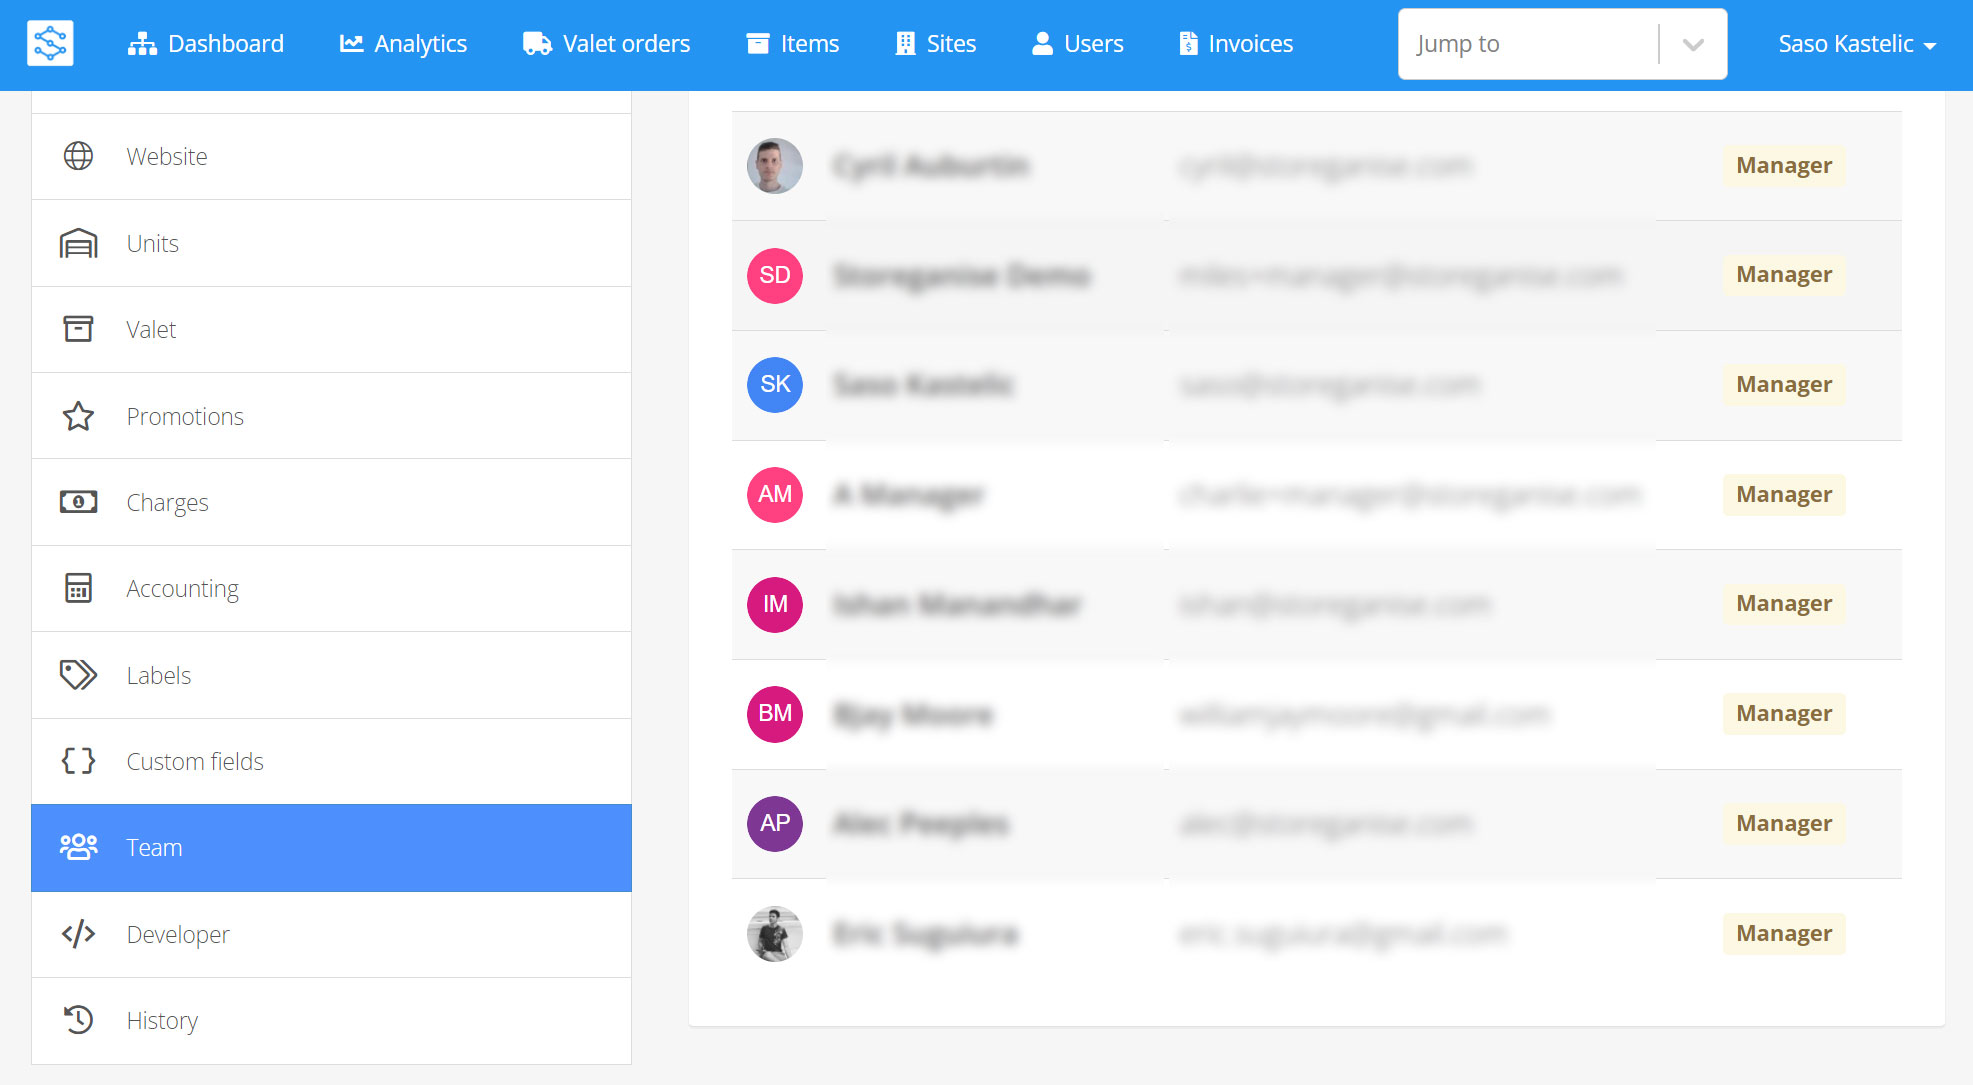
Task: Open the Valet orders nav item
Action: 606,44
